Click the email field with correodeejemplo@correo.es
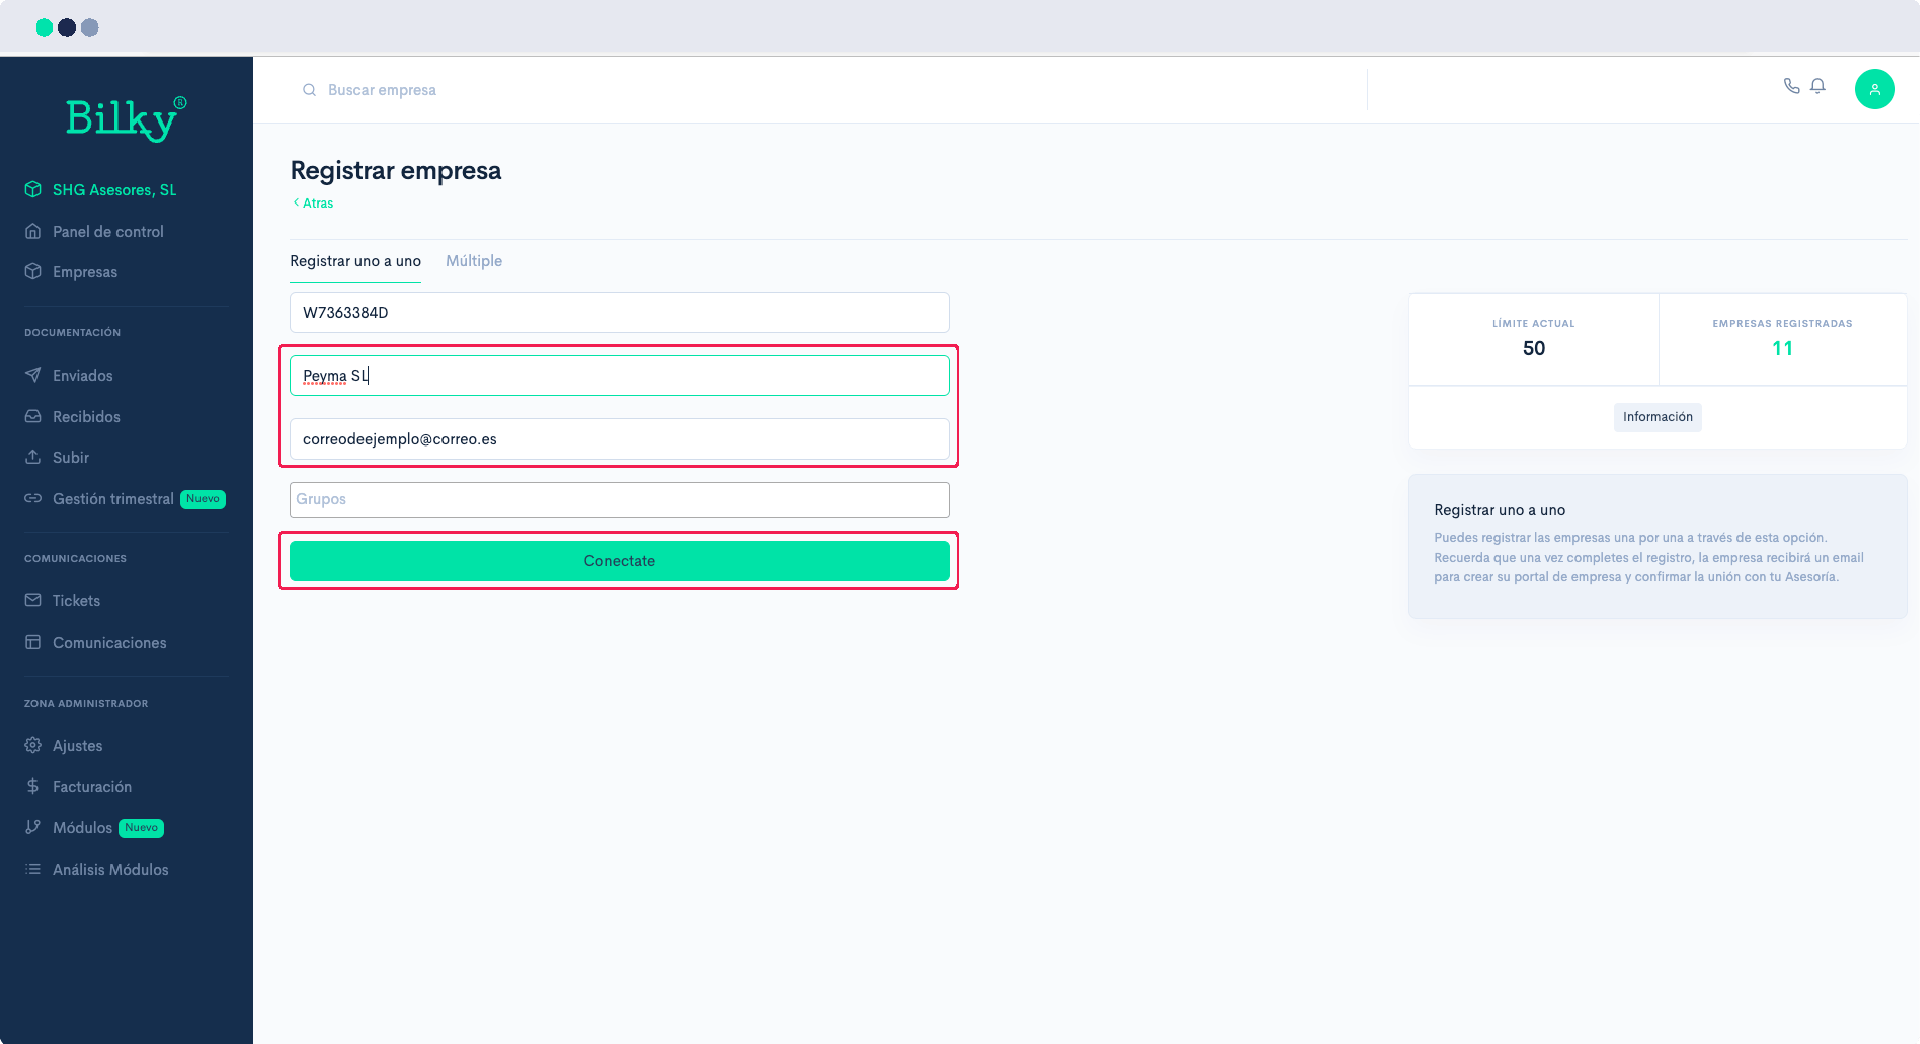This screenshot has height=1044, width=1920. [x=619, y=439]
